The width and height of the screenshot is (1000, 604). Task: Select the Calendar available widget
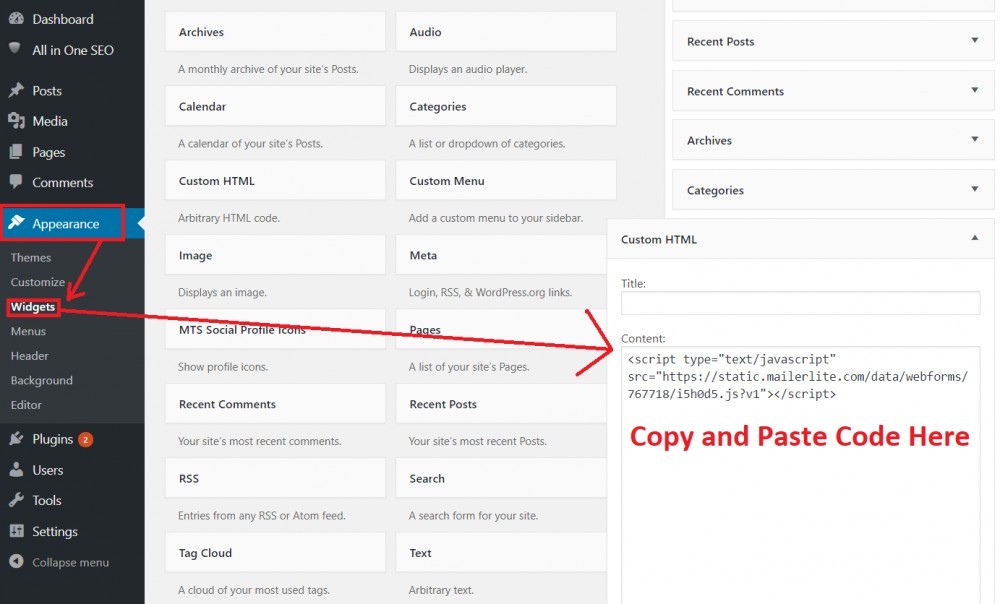pyautogui.click(x=276, y=106)
